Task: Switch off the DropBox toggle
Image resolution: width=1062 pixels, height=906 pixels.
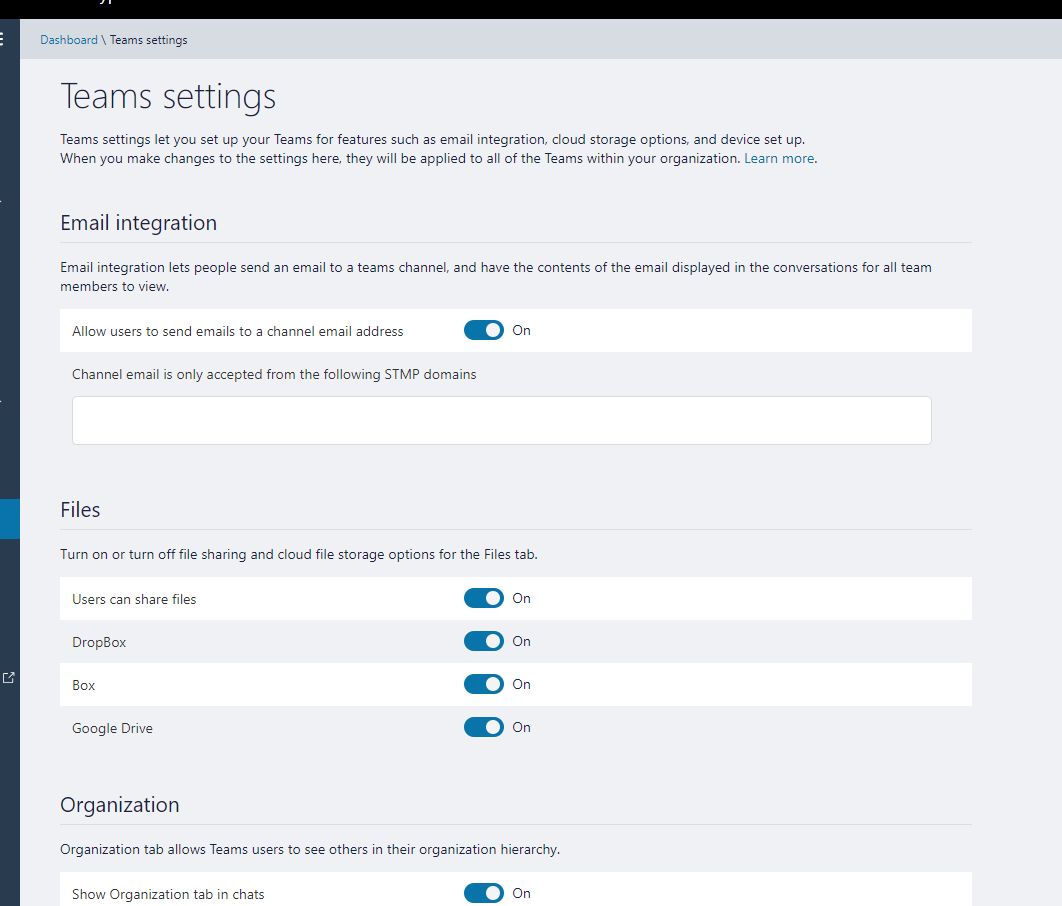Action: coord(484,641)
